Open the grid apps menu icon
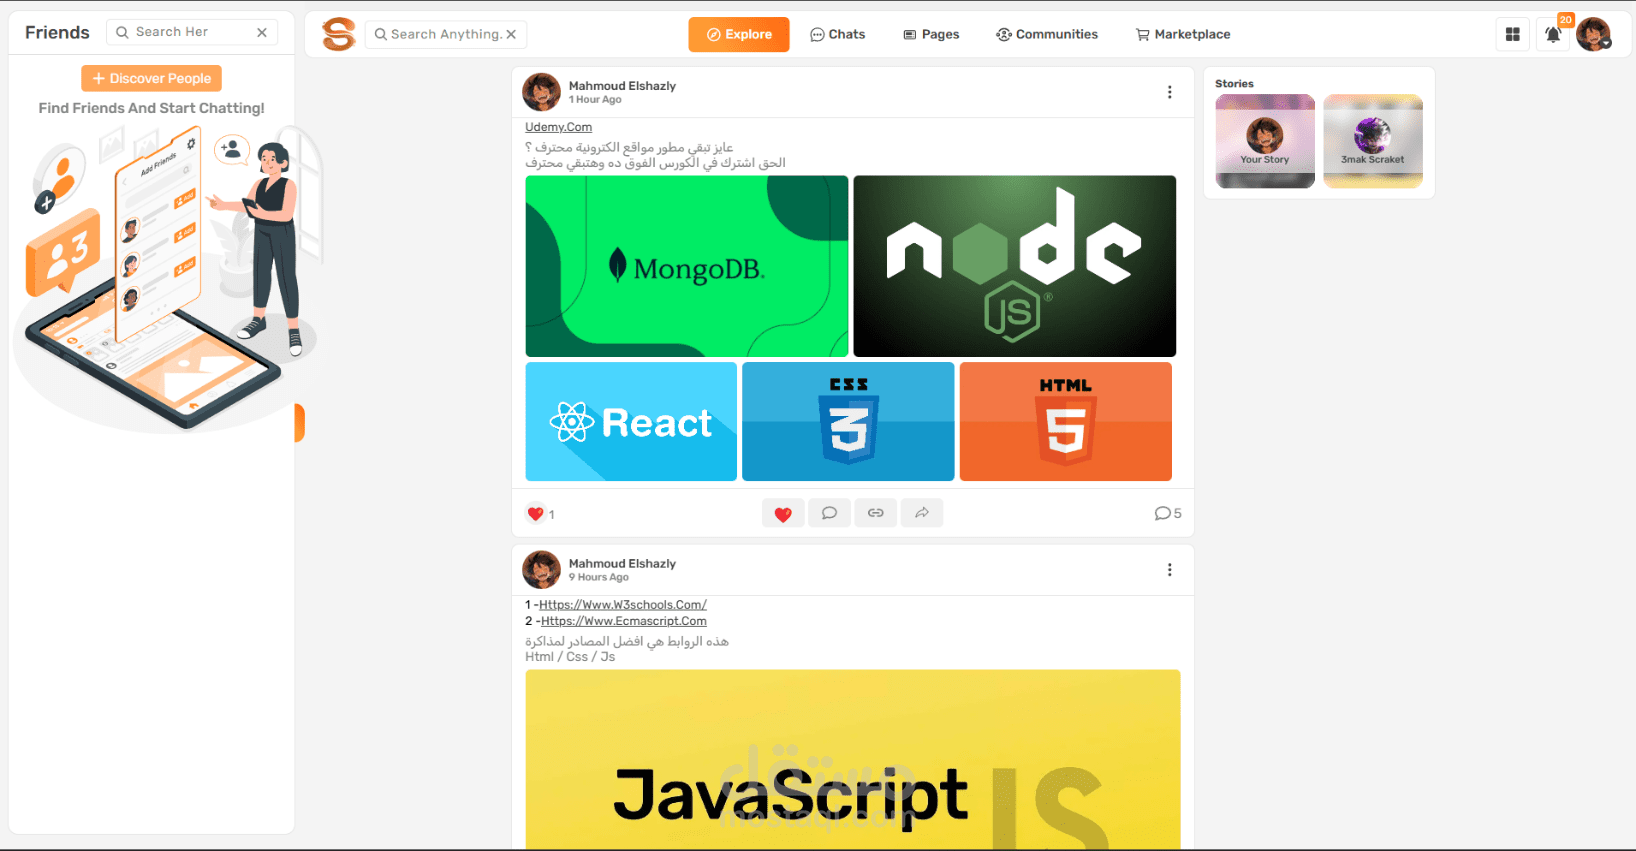 click(1513, 34)
